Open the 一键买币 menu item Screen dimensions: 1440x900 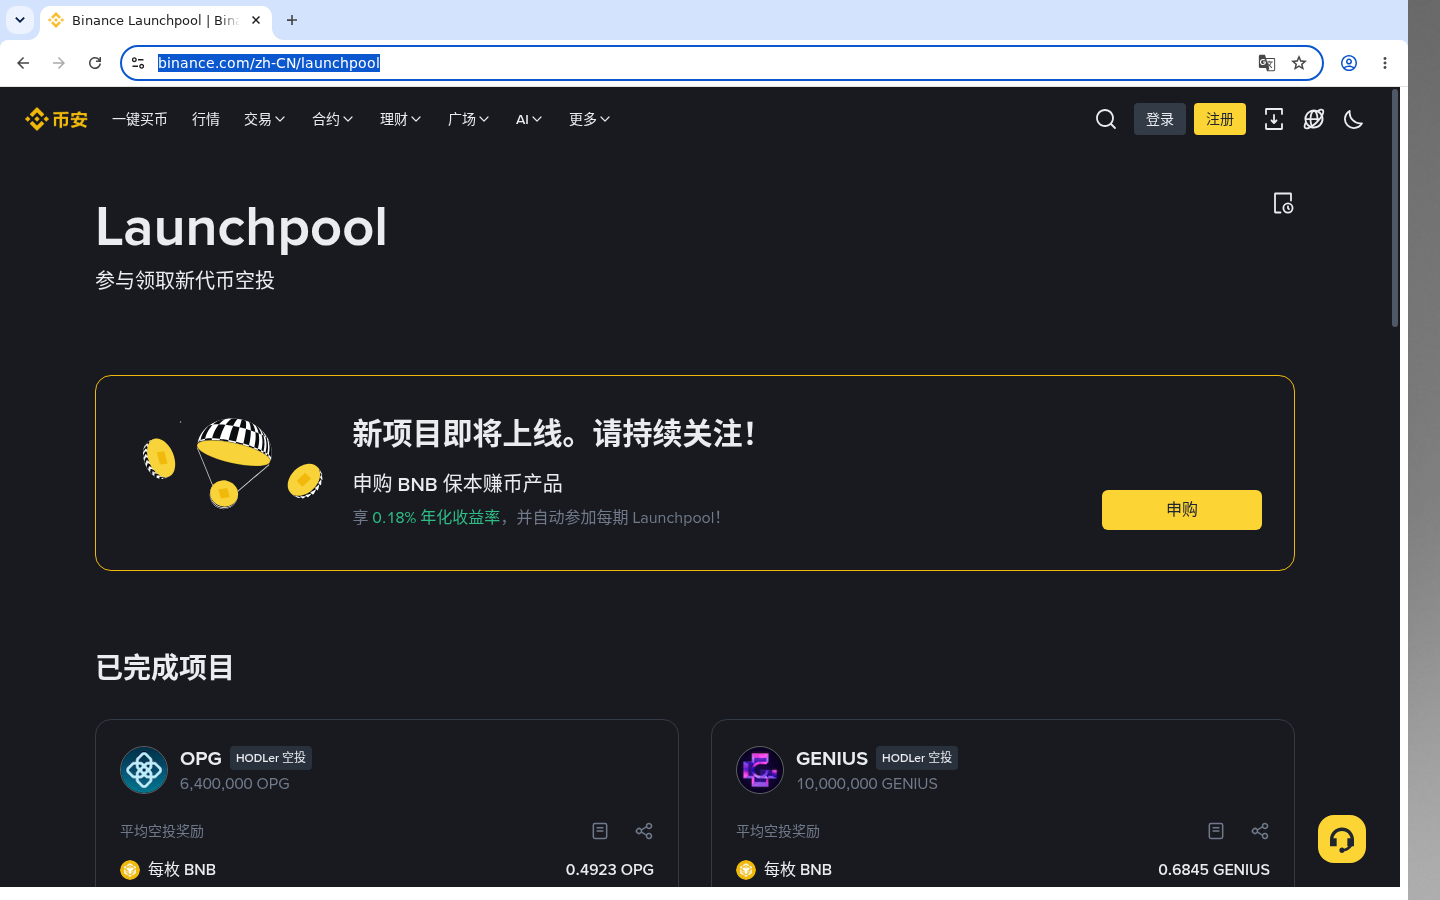pyautogui.click(x=140, y=119)
